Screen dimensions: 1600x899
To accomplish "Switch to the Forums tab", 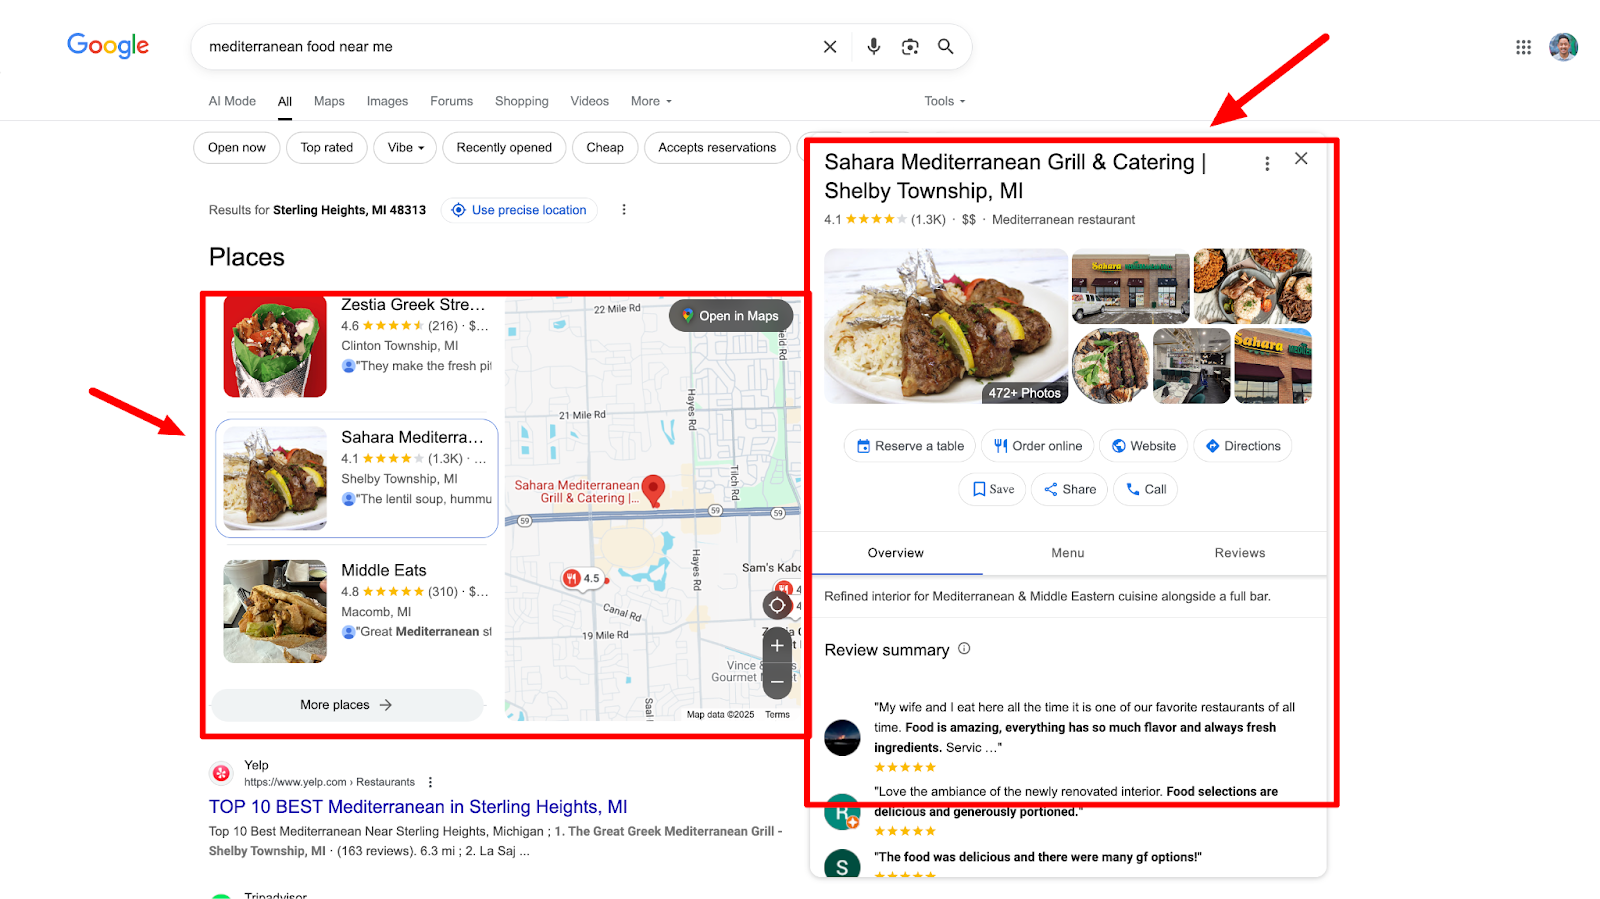I will pos(452,101).
